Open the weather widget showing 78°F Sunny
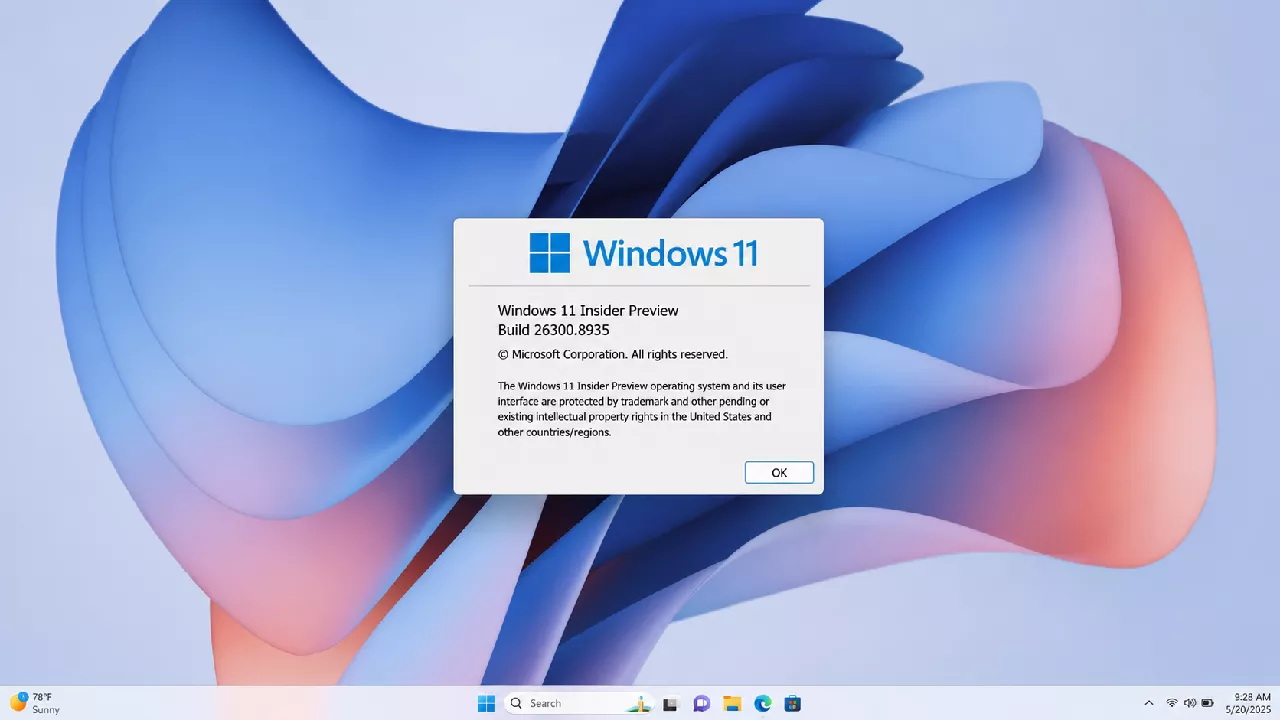Viewport: 1280px width, 720px height. (35, 703)
